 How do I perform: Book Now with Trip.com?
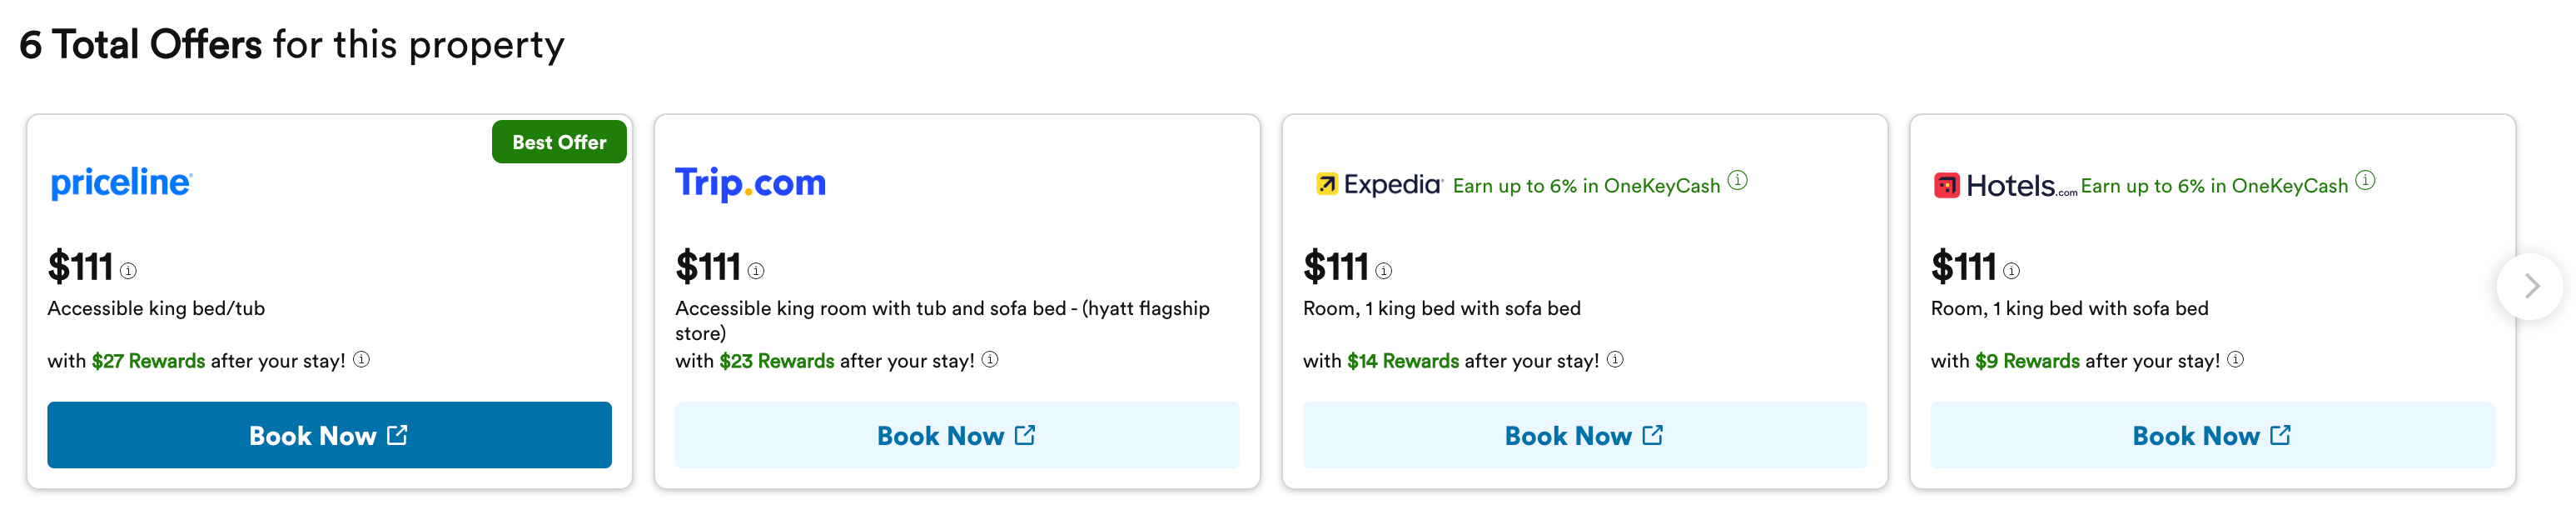point(956,435)
